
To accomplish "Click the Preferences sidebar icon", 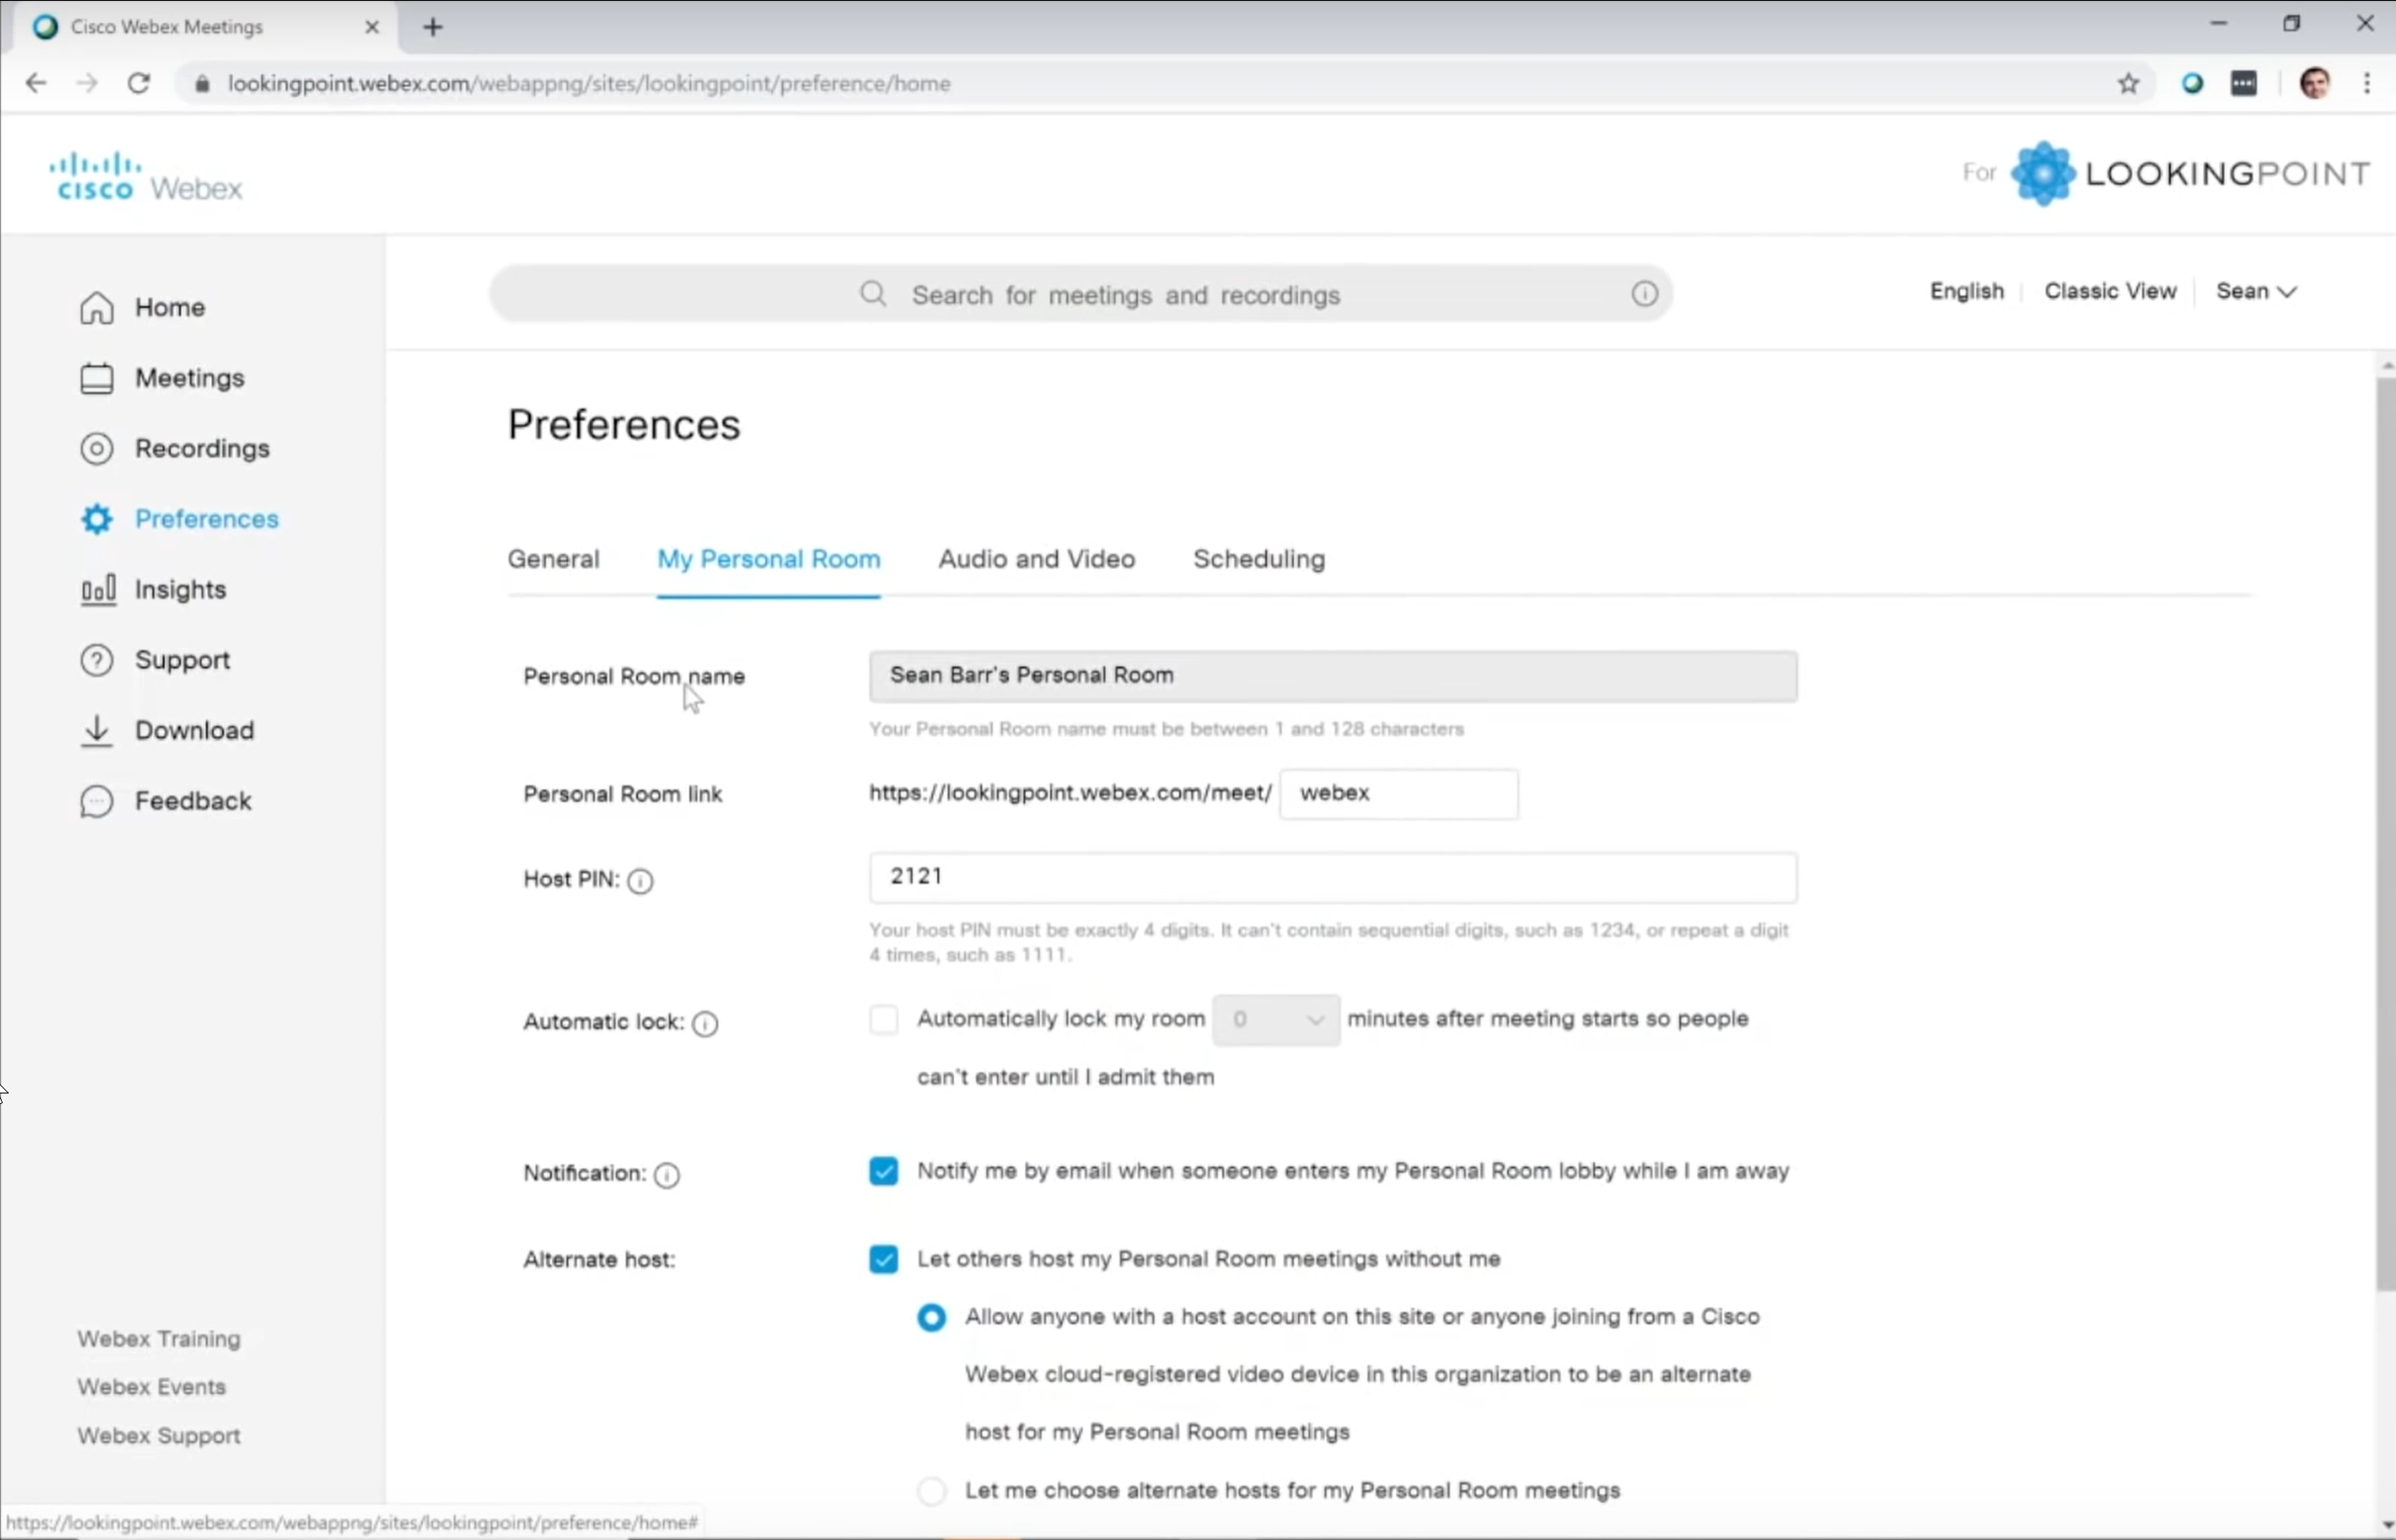I will coord(96,519).
